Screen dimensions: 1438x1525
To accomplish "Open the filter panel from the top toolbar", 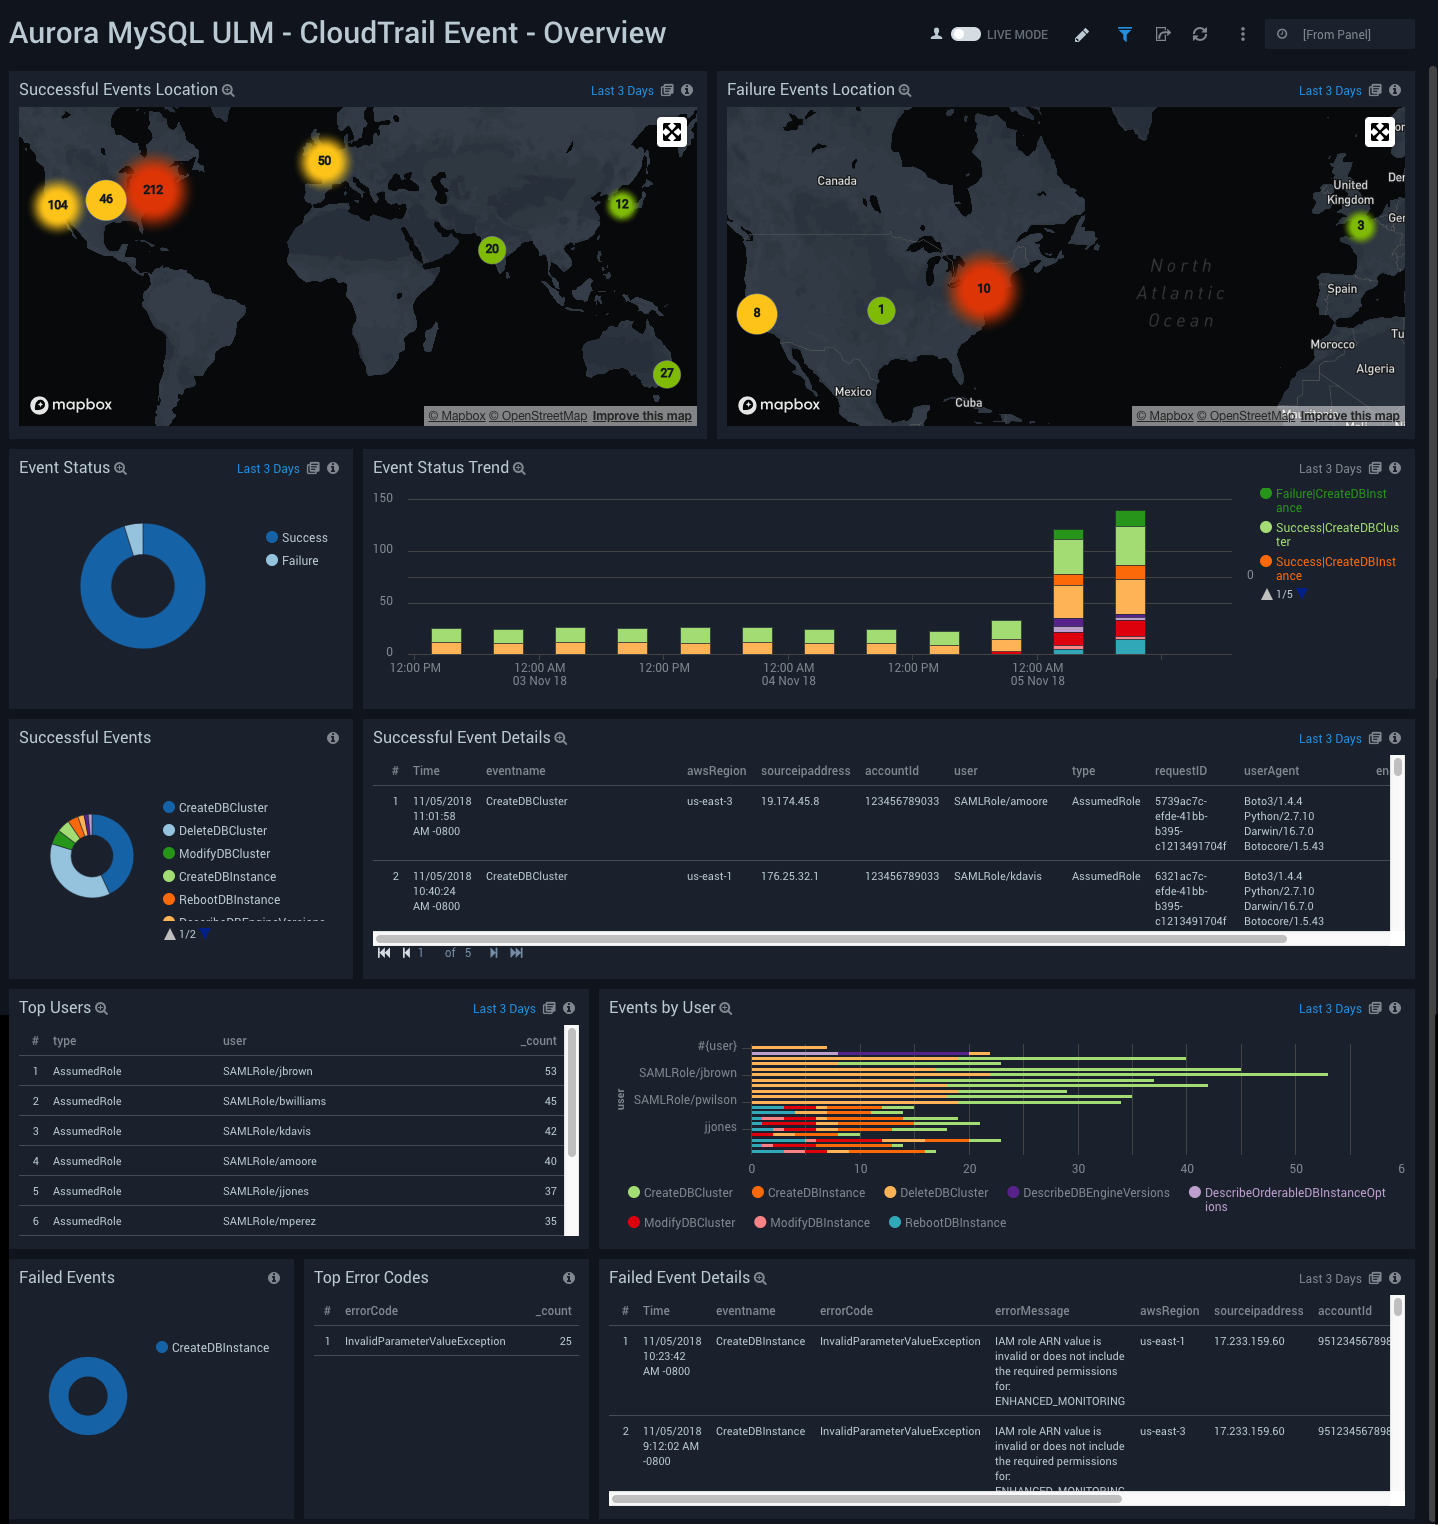I will pyautogui.click(x=1124, y=33).
